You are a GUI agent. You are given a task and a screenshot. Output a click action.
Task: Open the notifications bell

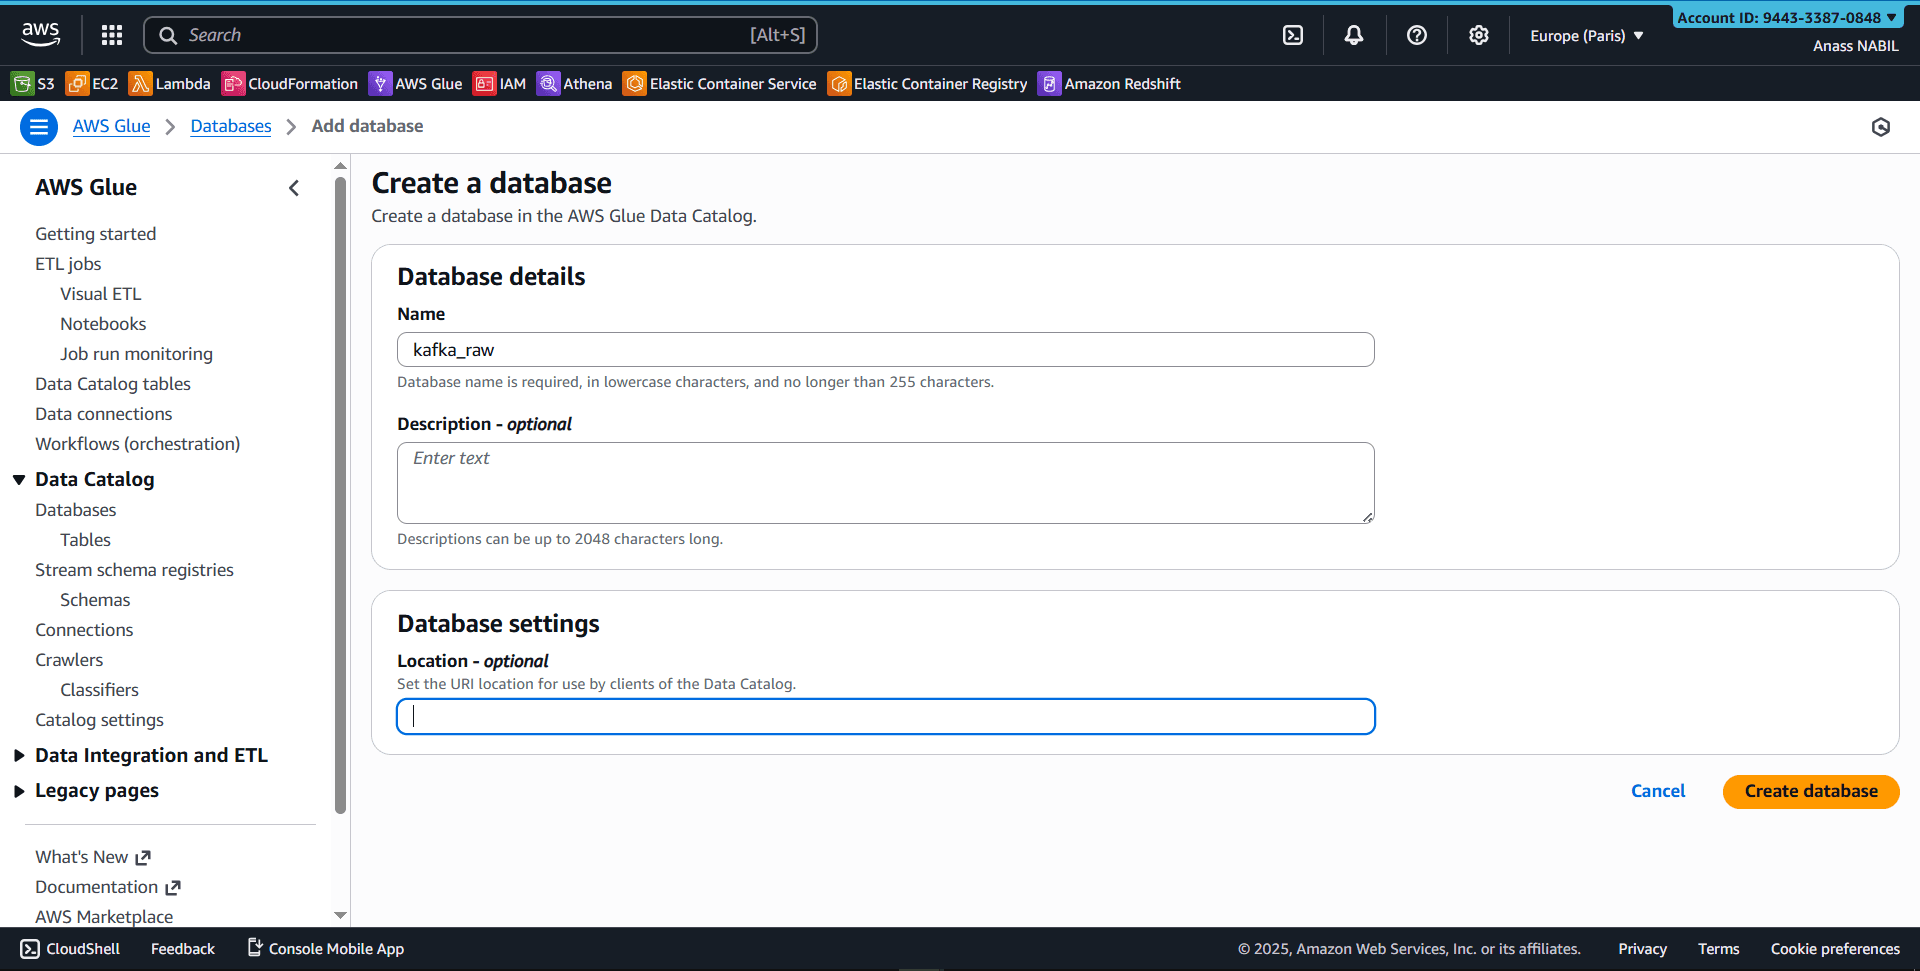click(x=1354, y=35)
